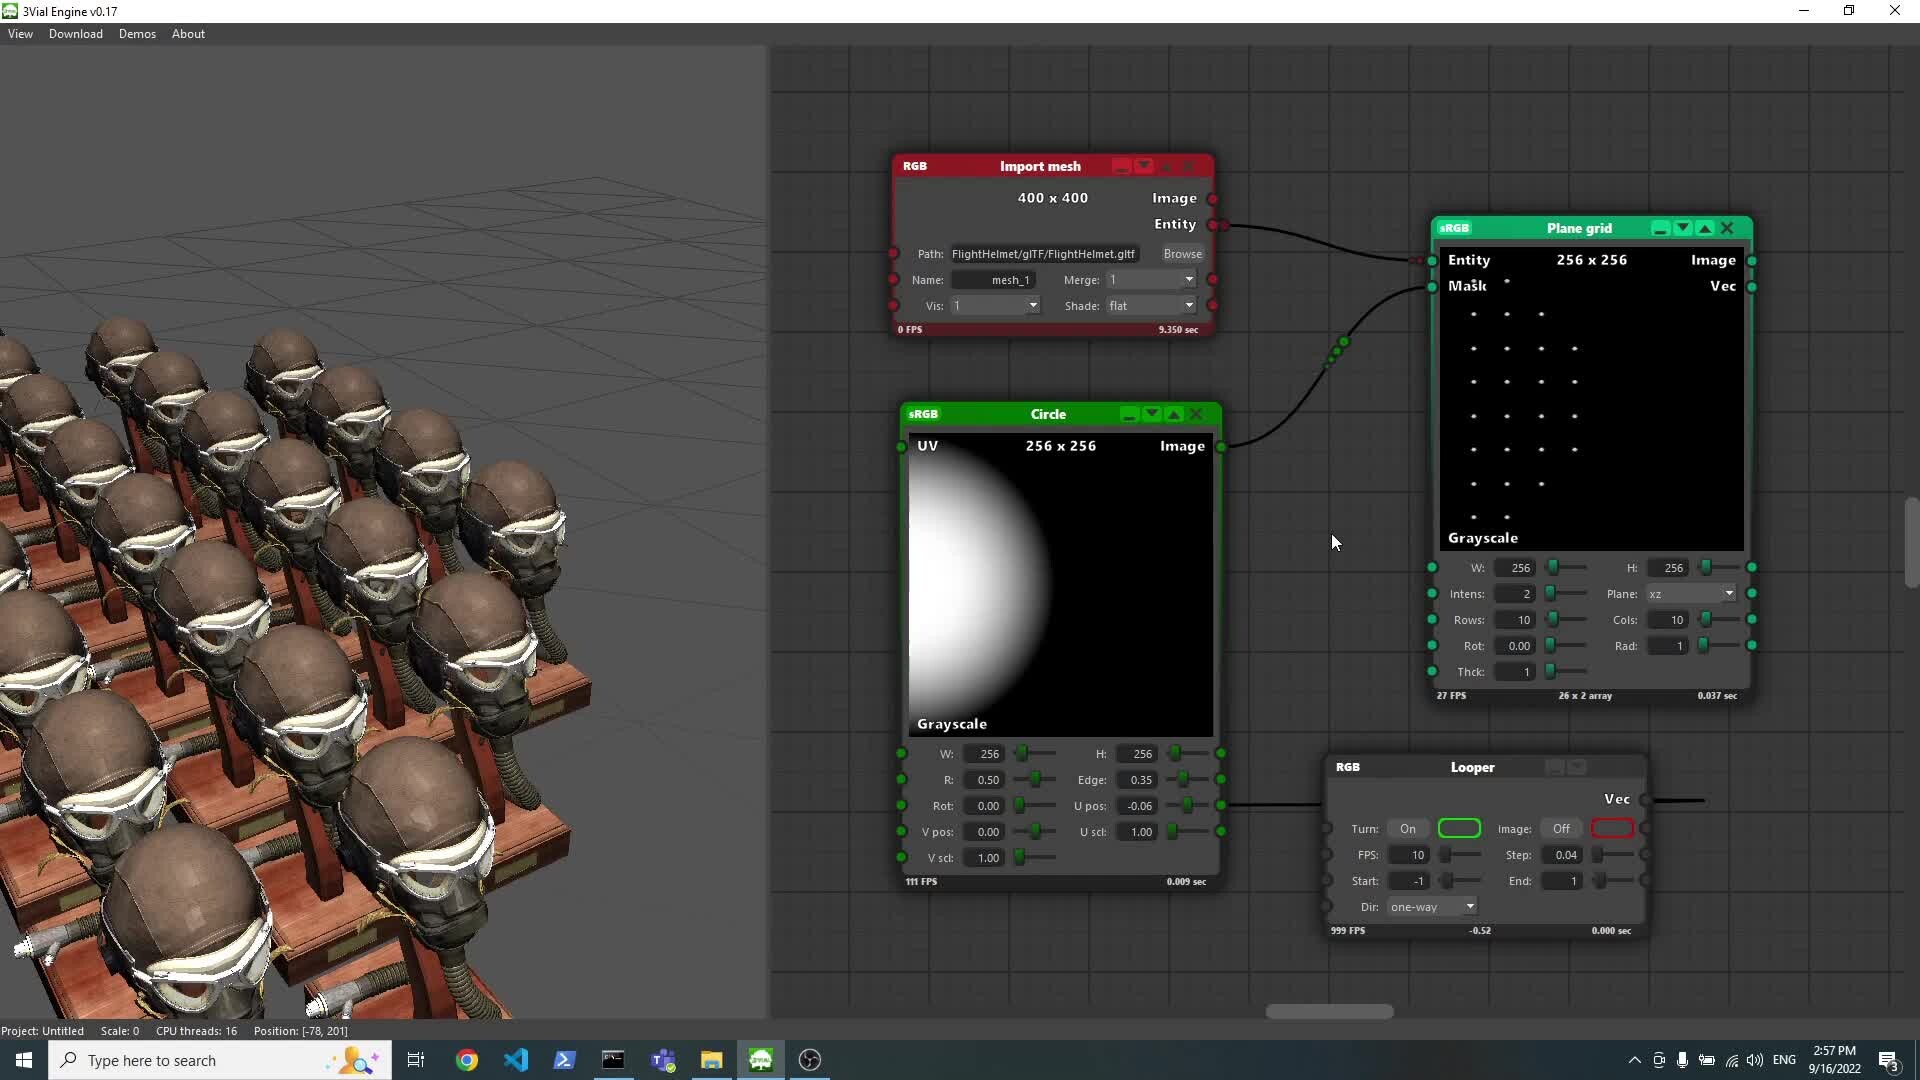Click the Grayscale output of the Circle node
The width and height of the screenshot is (1920, 1080).
(951, 723)
